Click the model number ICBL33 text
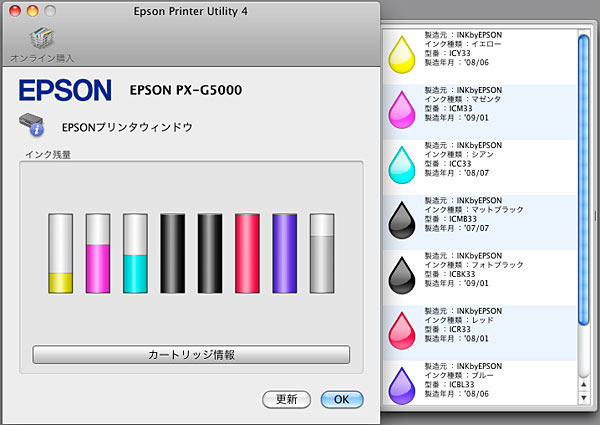 coord(461,384)
